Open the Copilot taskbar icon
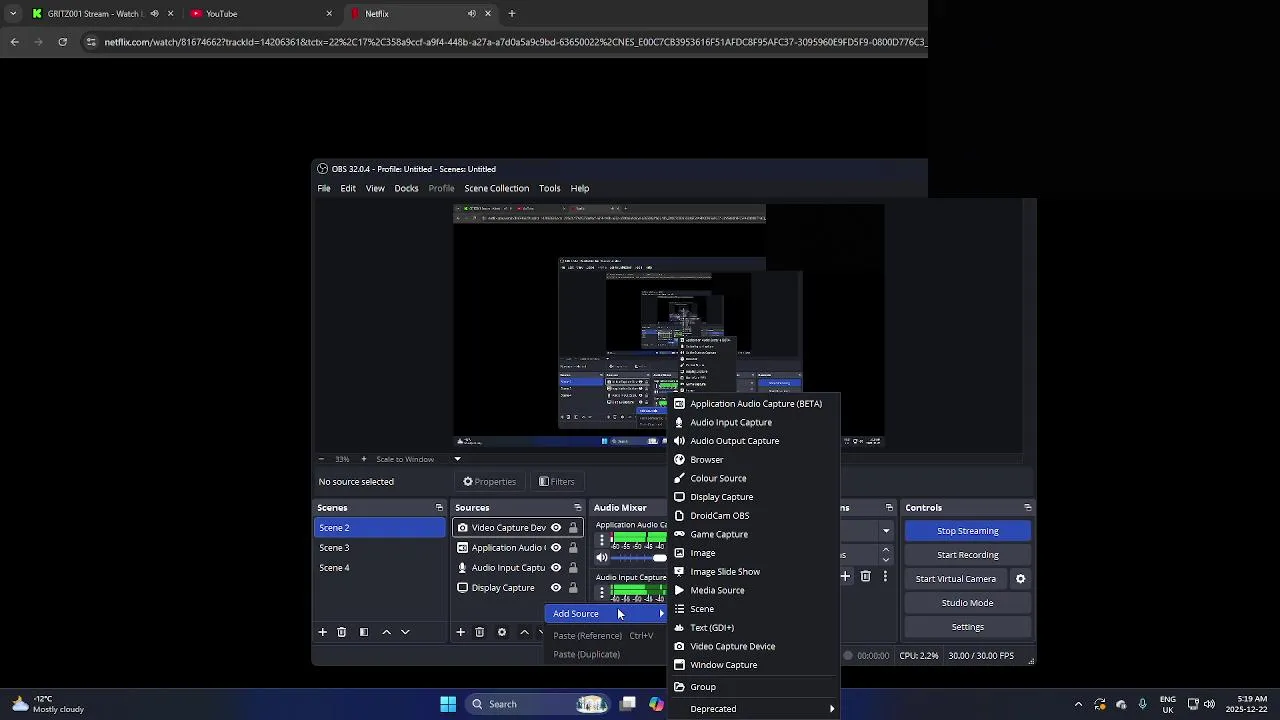 pos(656,704)
